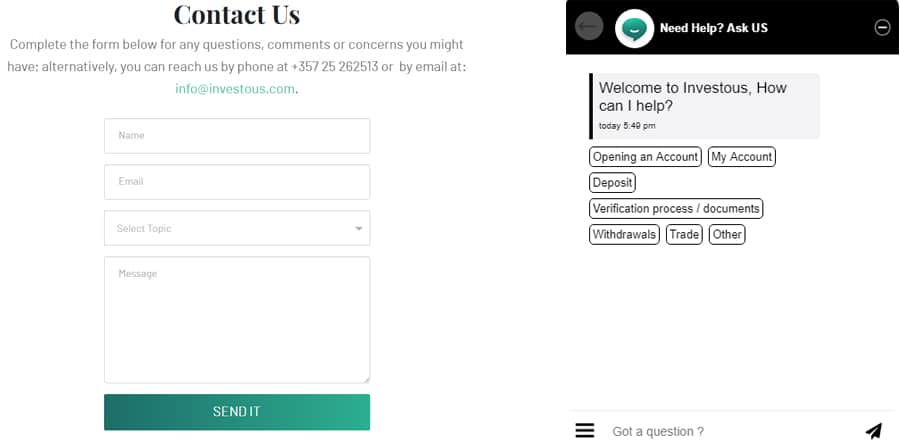The height and width of the screenshot is (446, 900).
Task: Click the Message box resize handle
Action: tap(365, 378)
